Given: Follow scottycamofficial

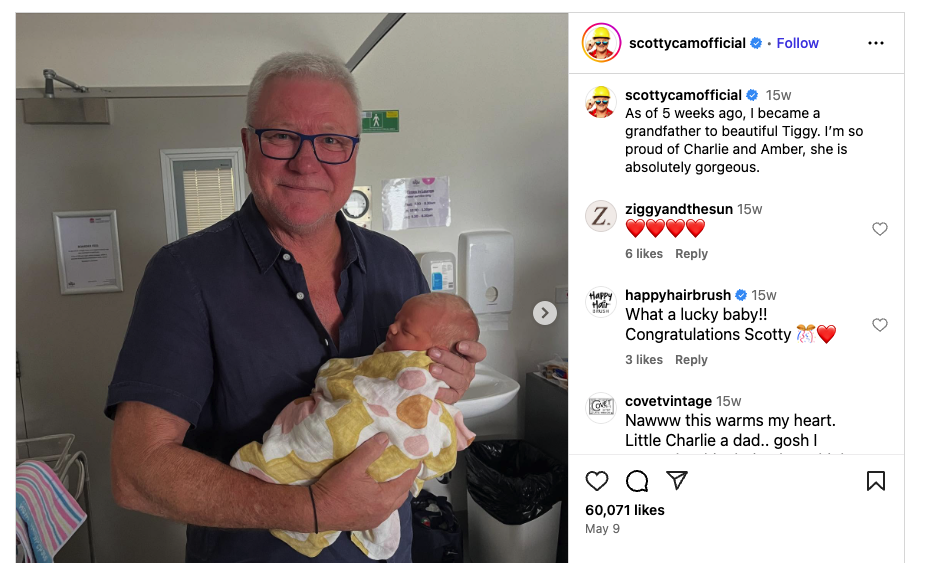Looking at the screenshot, I should click(797, 43).
